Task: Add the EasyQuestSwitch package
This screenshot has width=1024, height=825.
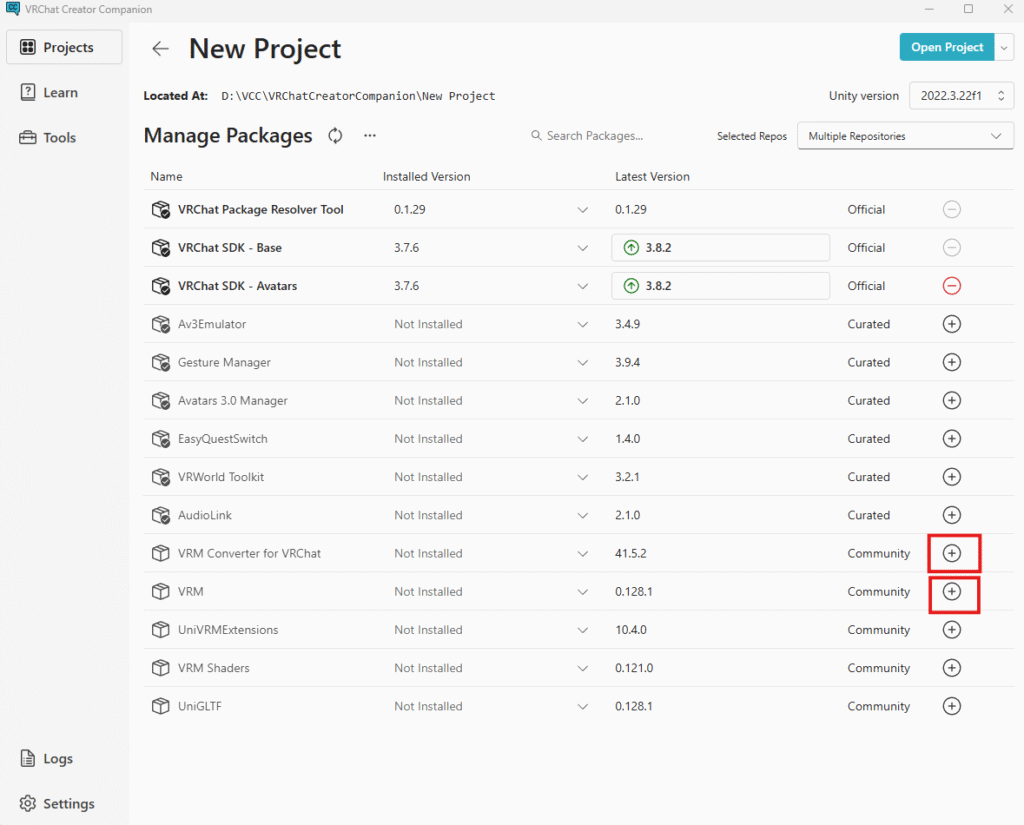Action: click(x=952, y=439)
